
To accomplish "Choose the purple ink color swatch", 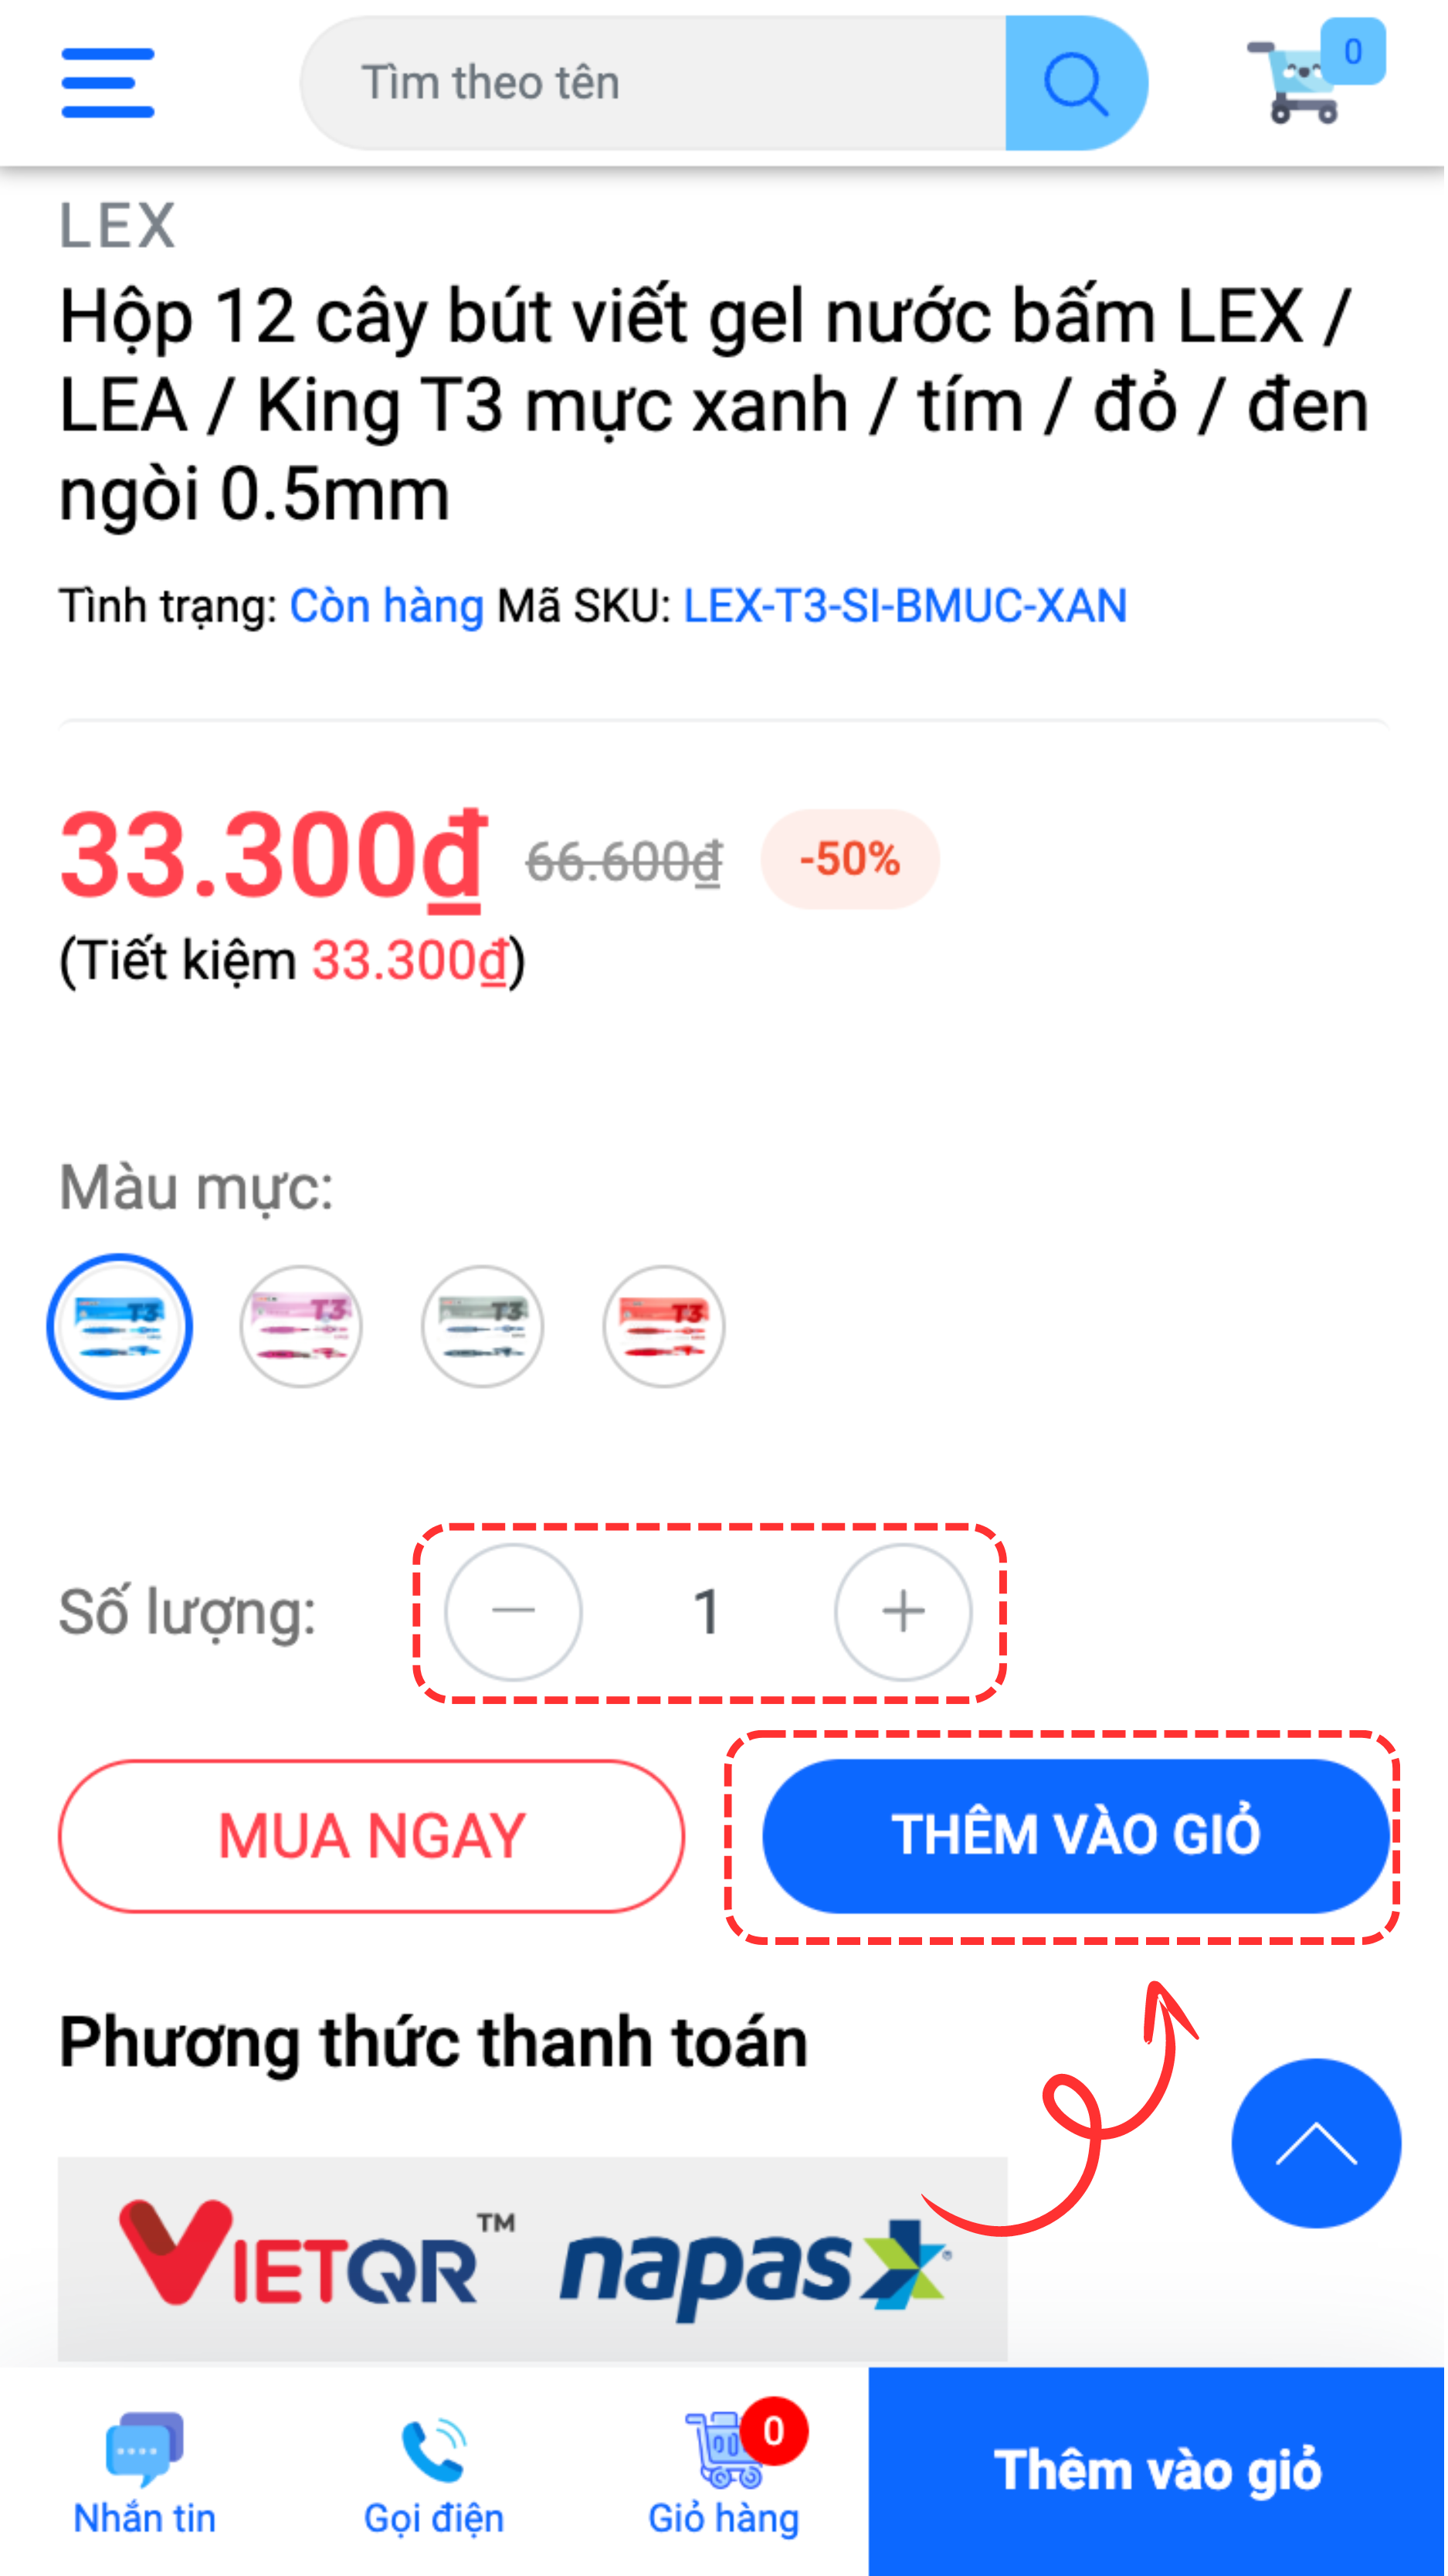I will (x=301, y=1326).
